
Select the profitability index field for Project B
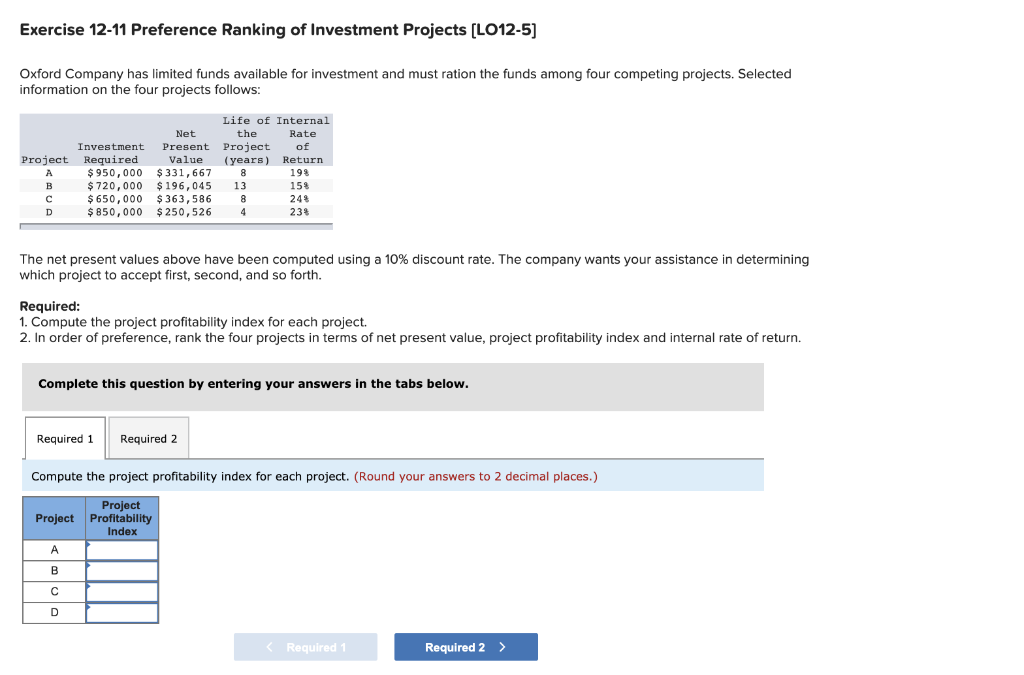122,570
